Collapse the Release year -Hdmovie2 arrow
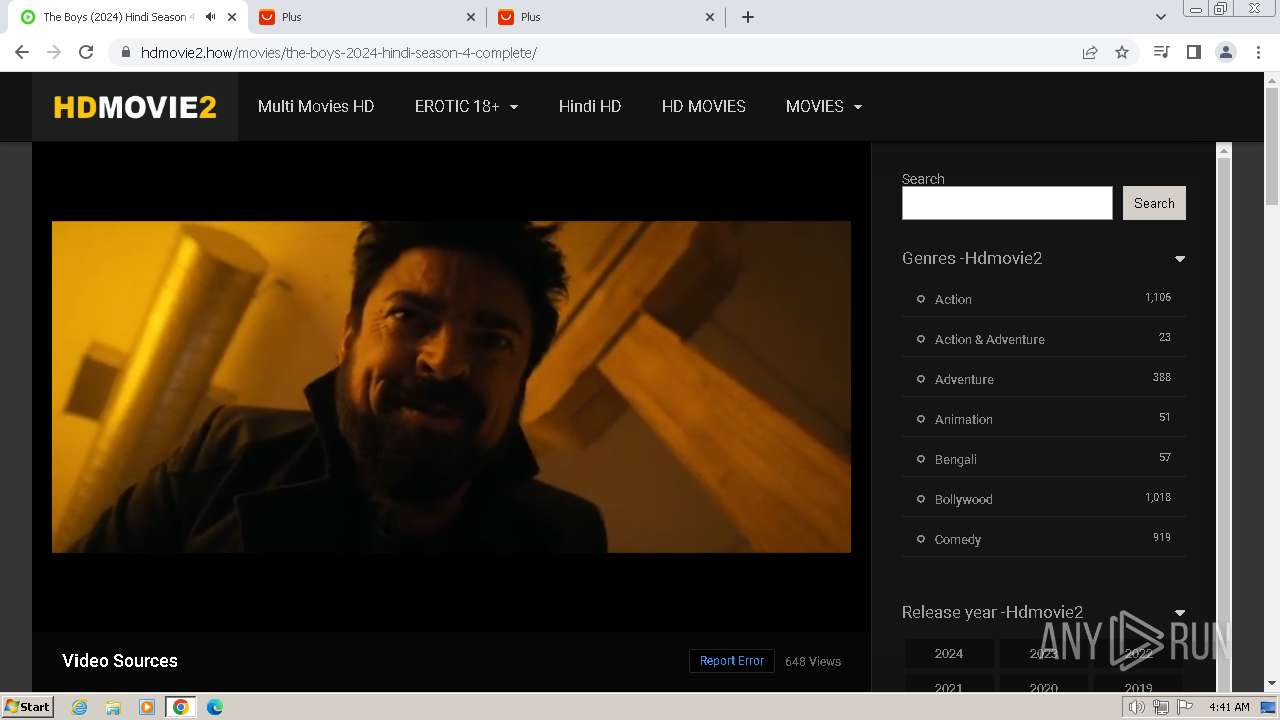The width and height of the screenshot is (1280, 720). pyautogui.click(x=1180, y=613)
